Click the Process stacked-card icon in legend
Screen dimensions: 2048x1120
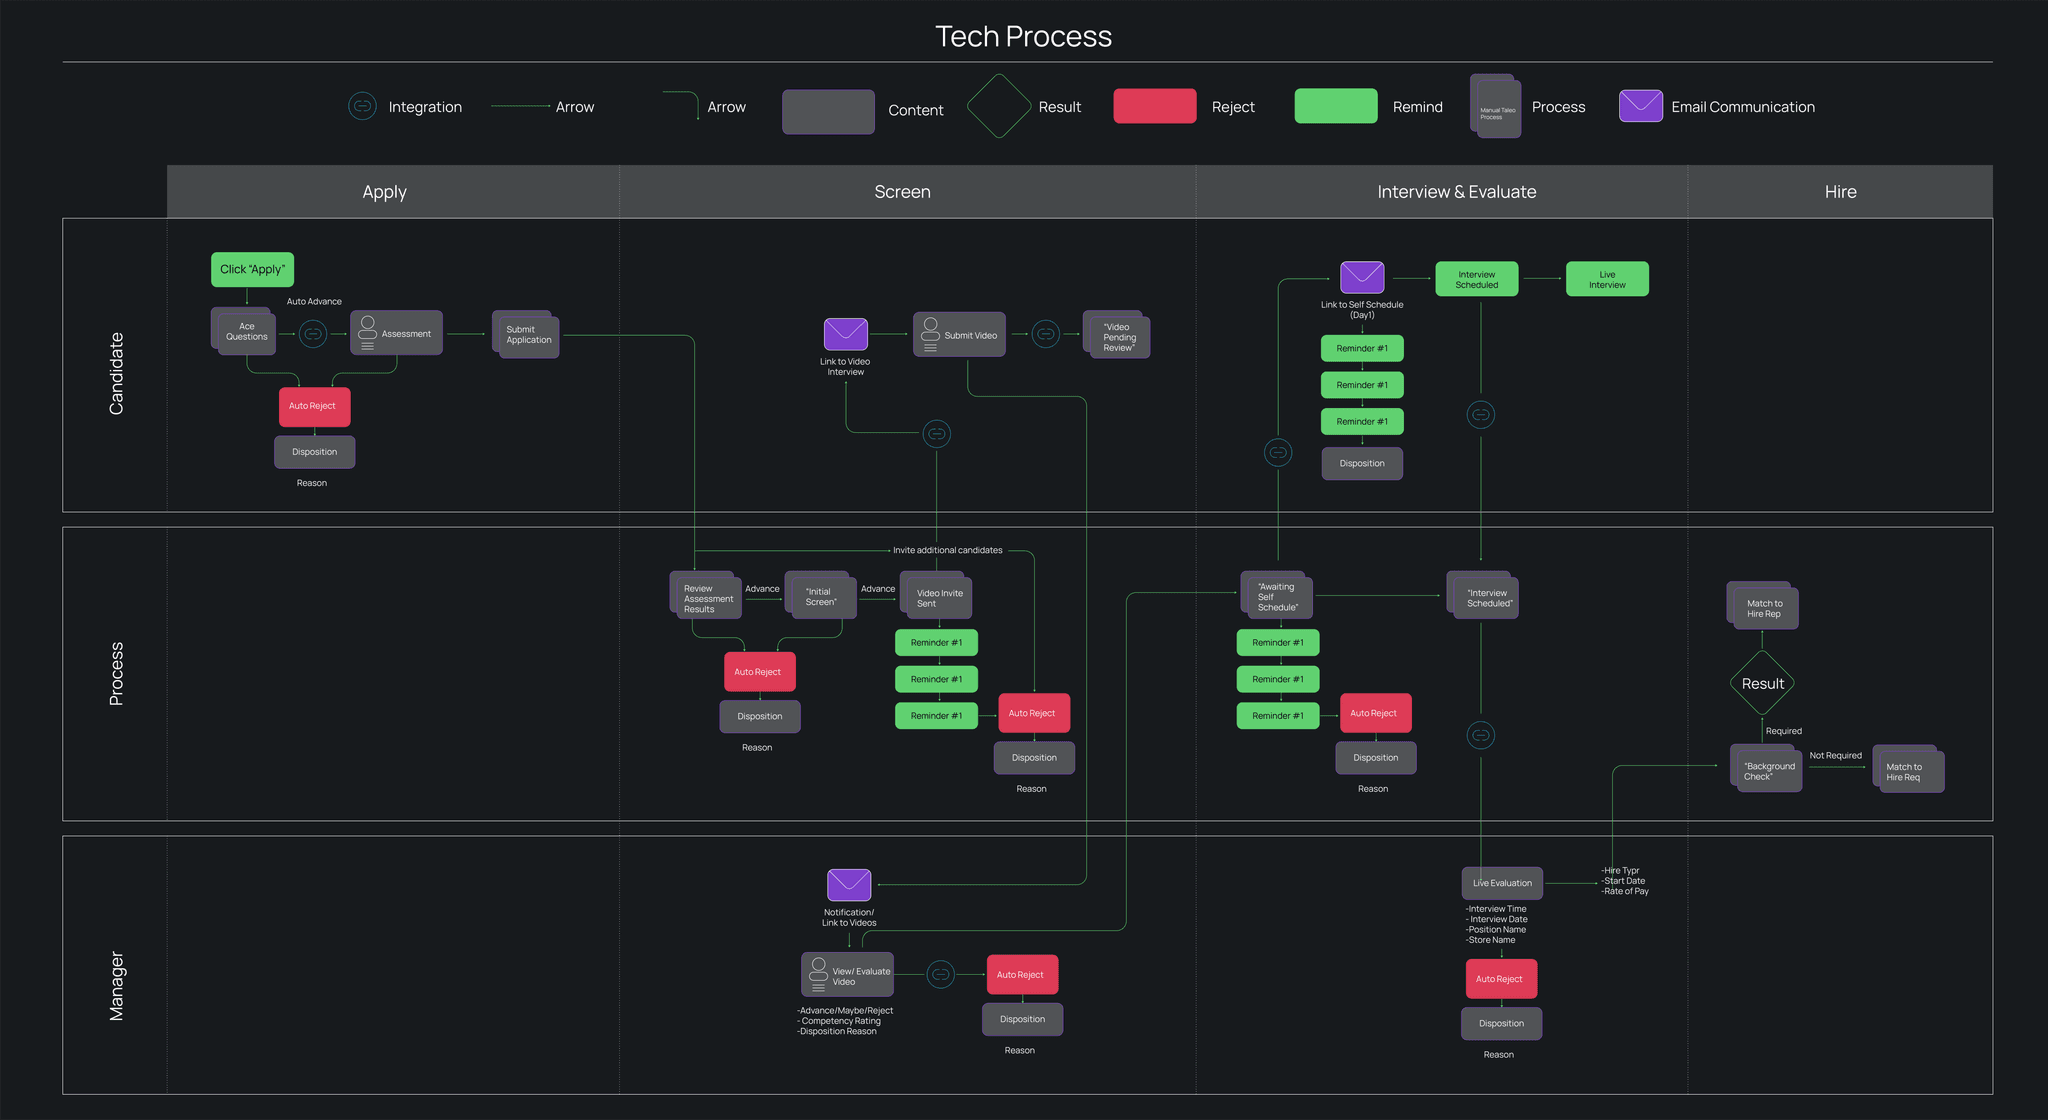tap(1496, 106)
